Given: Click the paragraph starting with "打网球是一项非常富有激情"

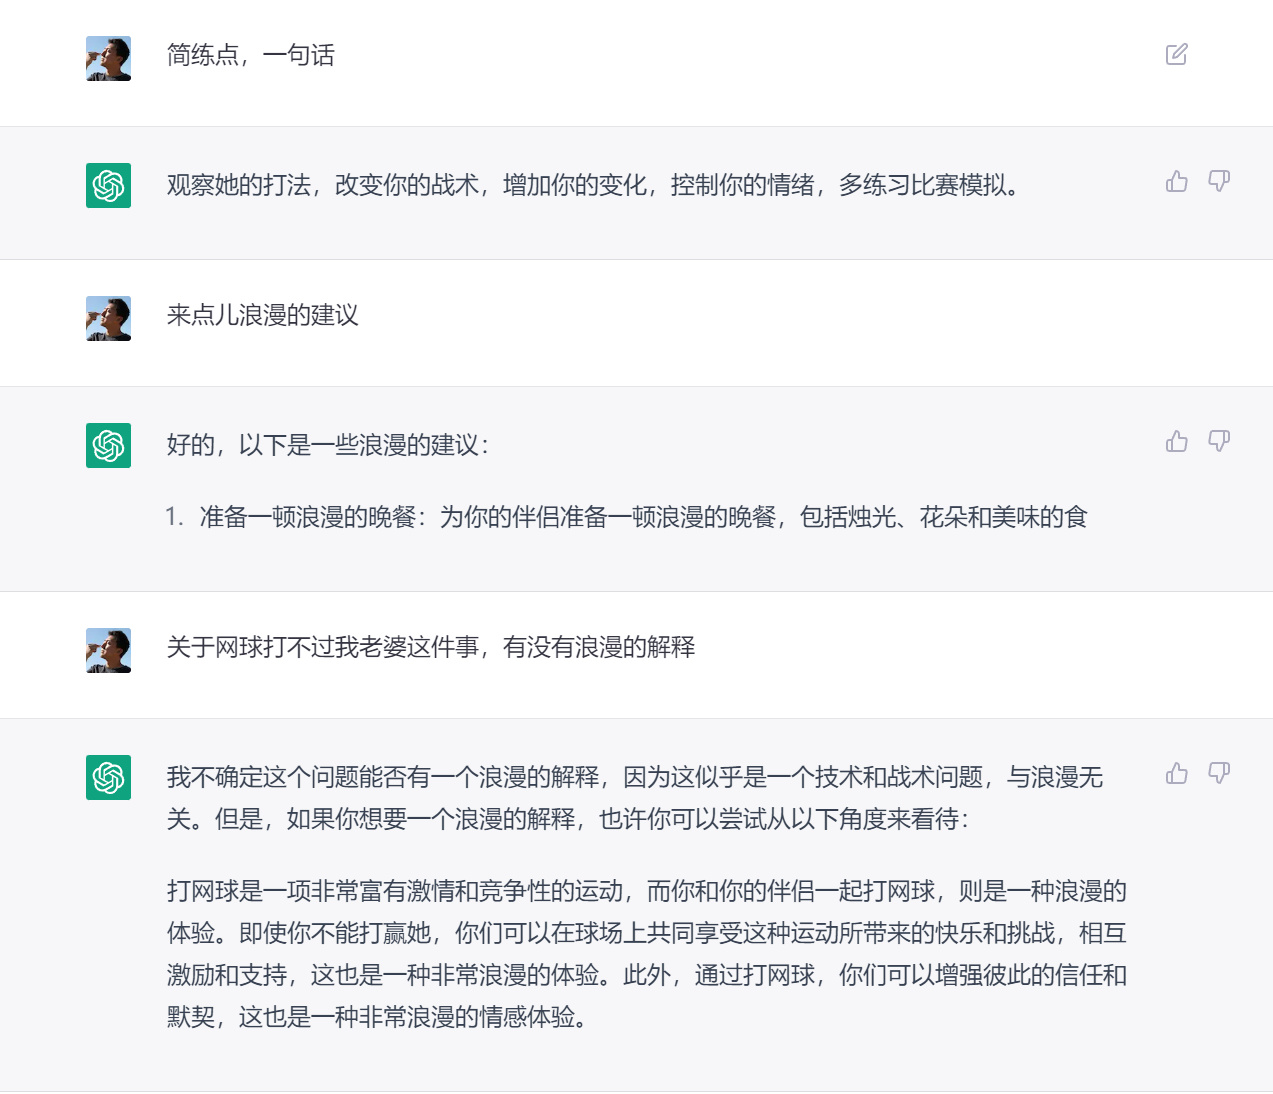Looking at the screenshot, I should tap(646, 954).
